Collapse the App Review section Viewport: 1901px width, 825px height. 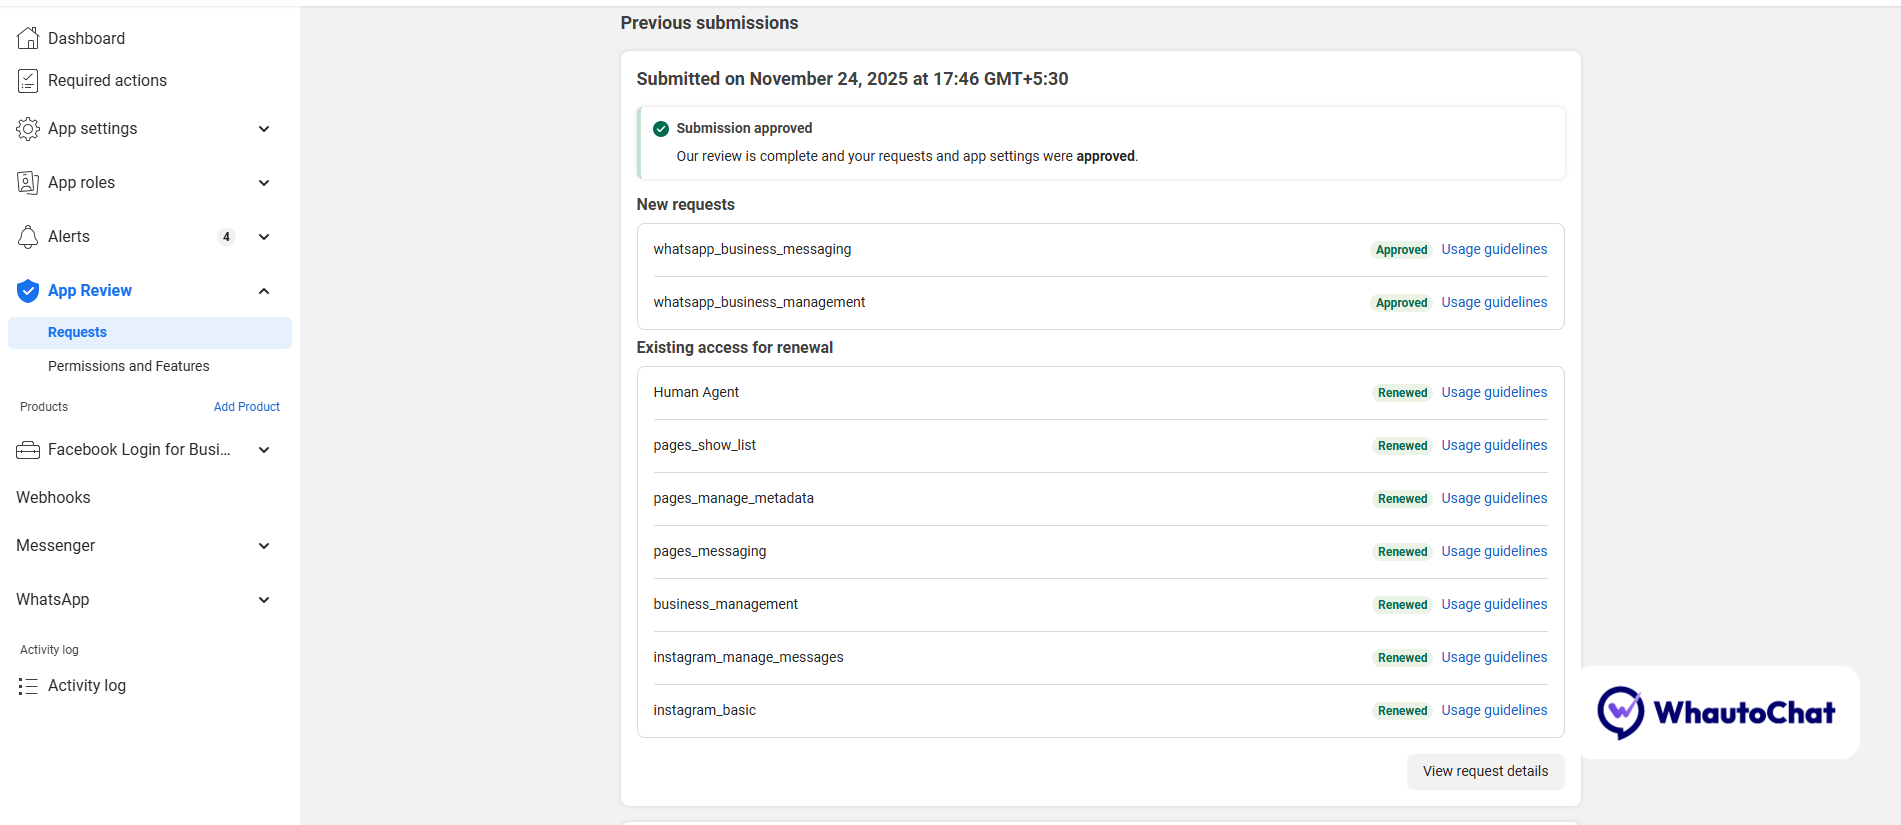pos(264,291)
